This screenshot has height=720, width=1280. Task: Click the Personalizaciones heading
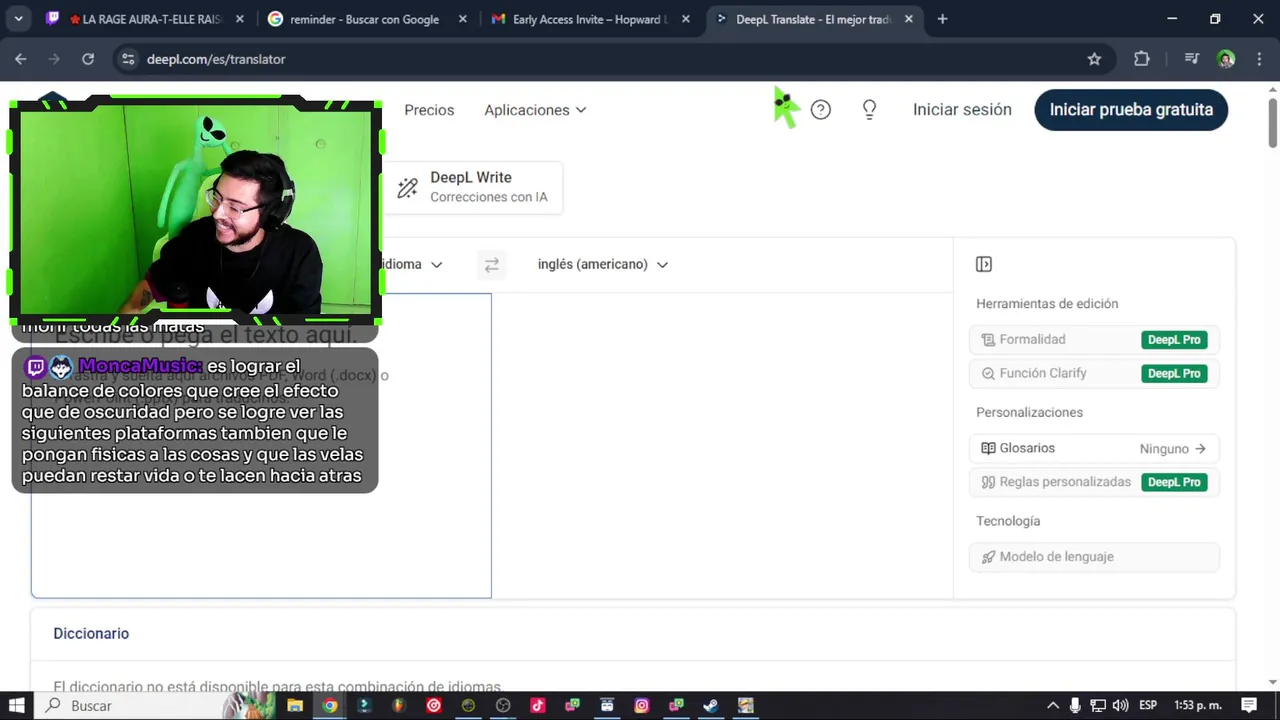click(1029, 412)
